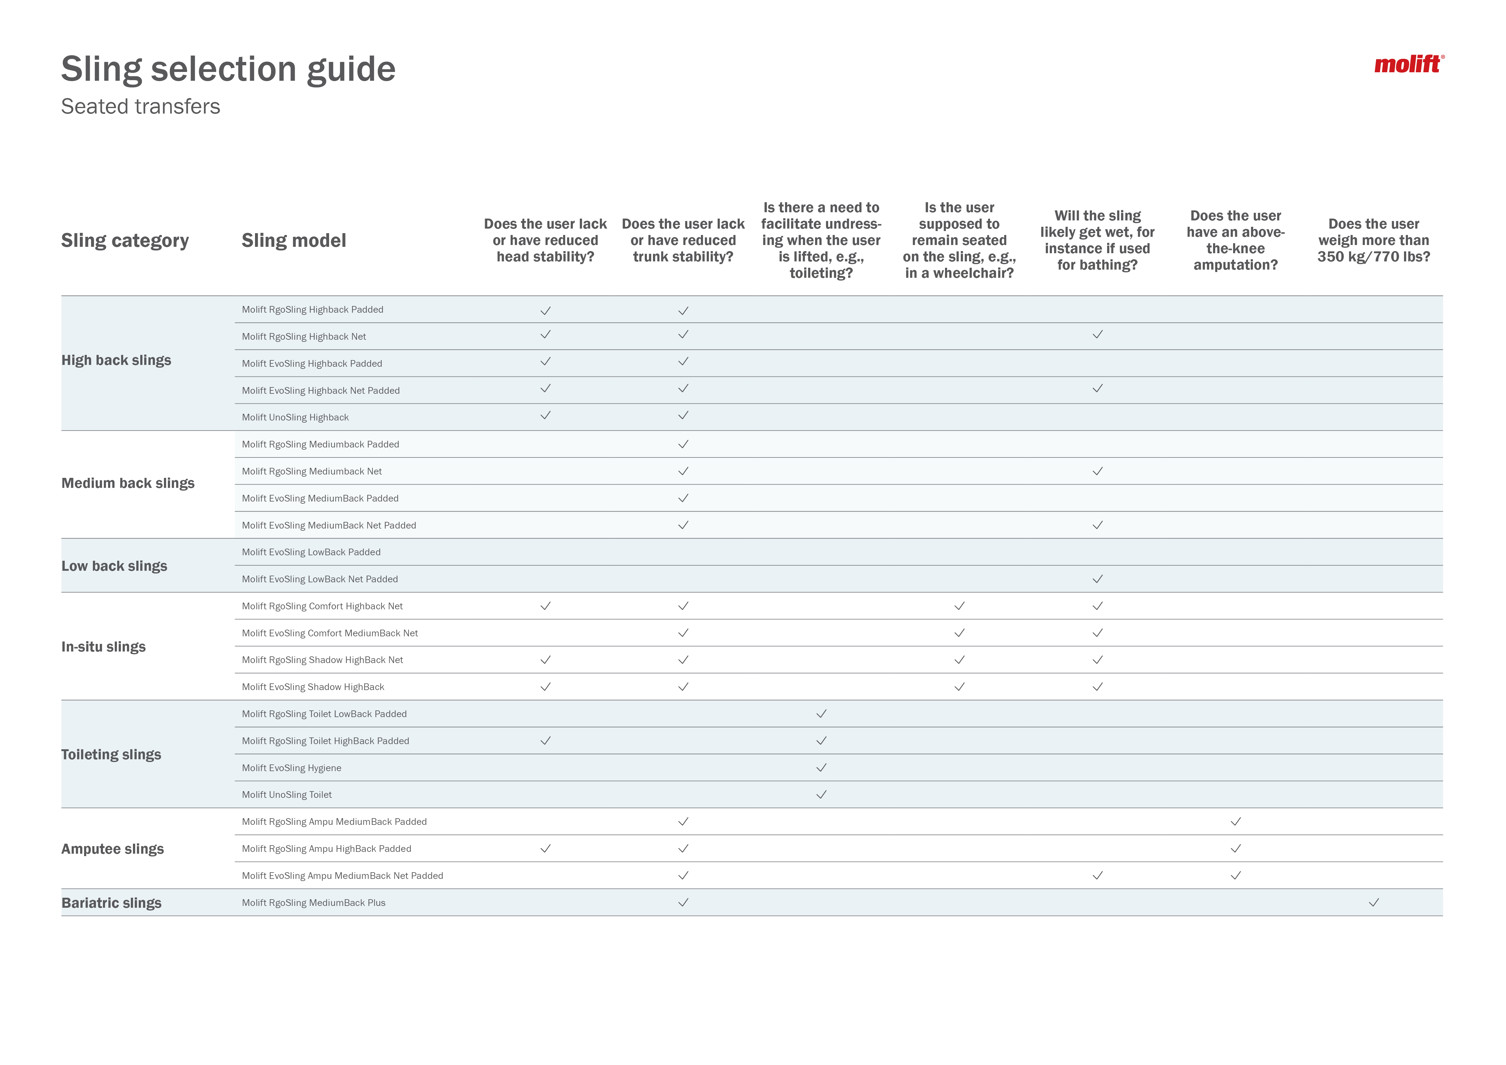Select the High back slings category
Viewport: 1506px width, 1065px height.
(116, 360)
